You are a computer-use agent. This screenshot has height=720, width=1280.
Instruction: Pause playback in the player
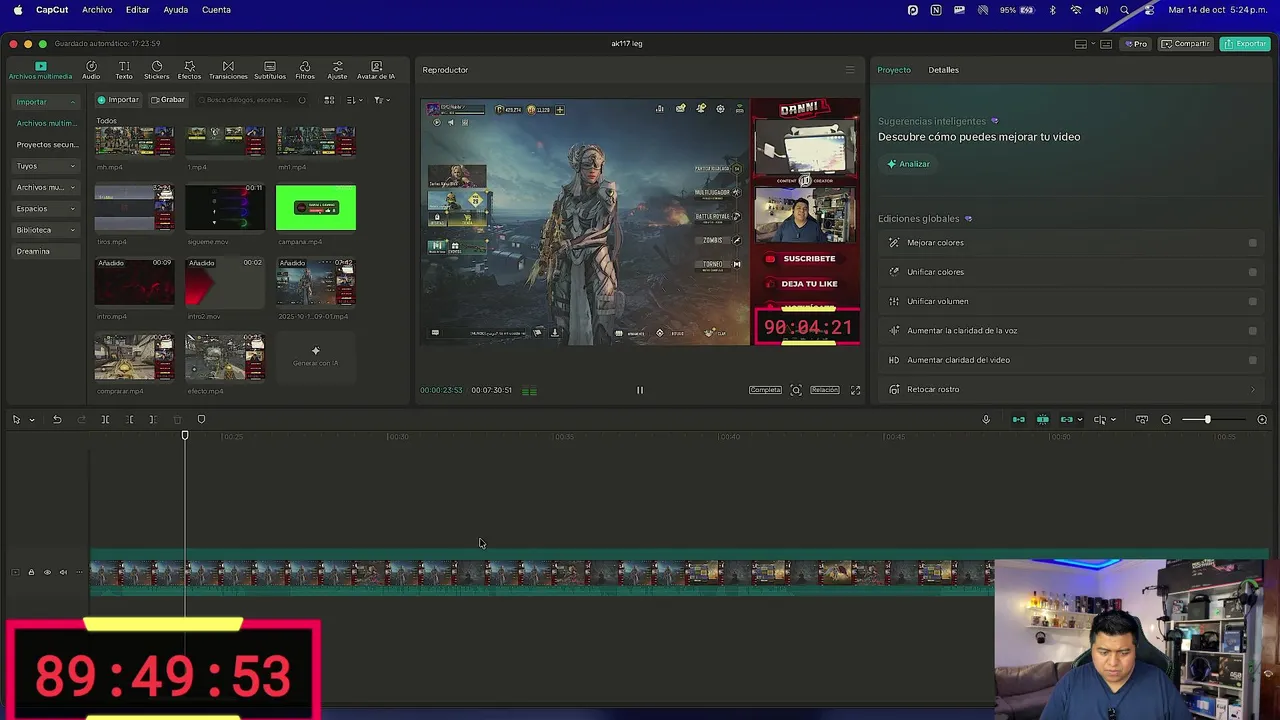[x=640, y=390]
